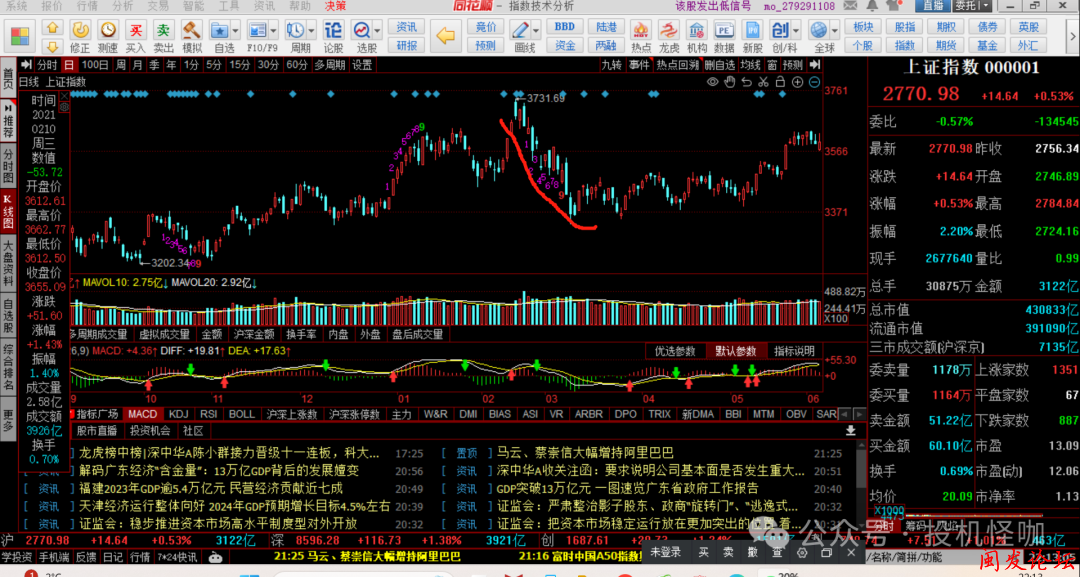Screen dimensions: 1080x577
Task: Select the BOLL indicator tab
Action: (x=241, y=414)
